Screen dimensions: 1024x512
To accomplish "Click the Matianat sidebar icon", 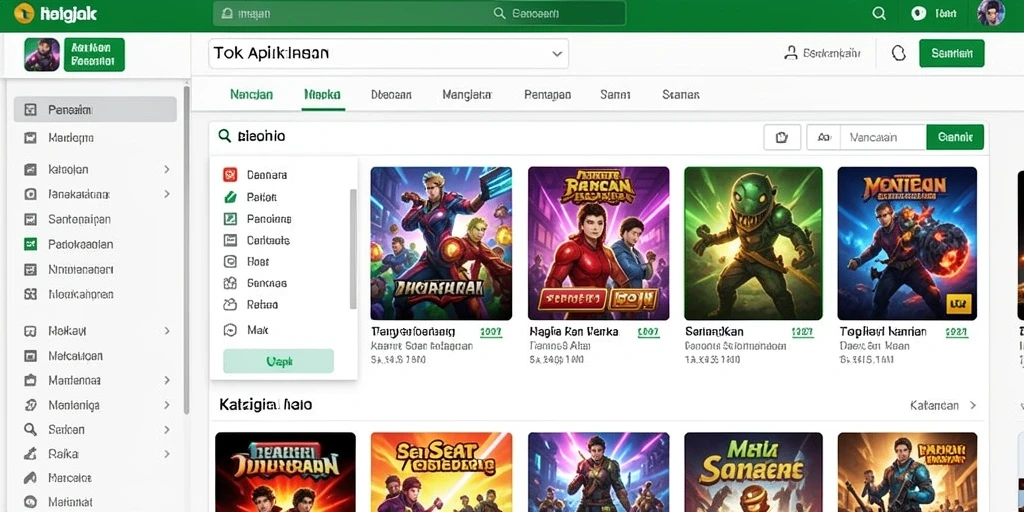I will tap(30, 502).
